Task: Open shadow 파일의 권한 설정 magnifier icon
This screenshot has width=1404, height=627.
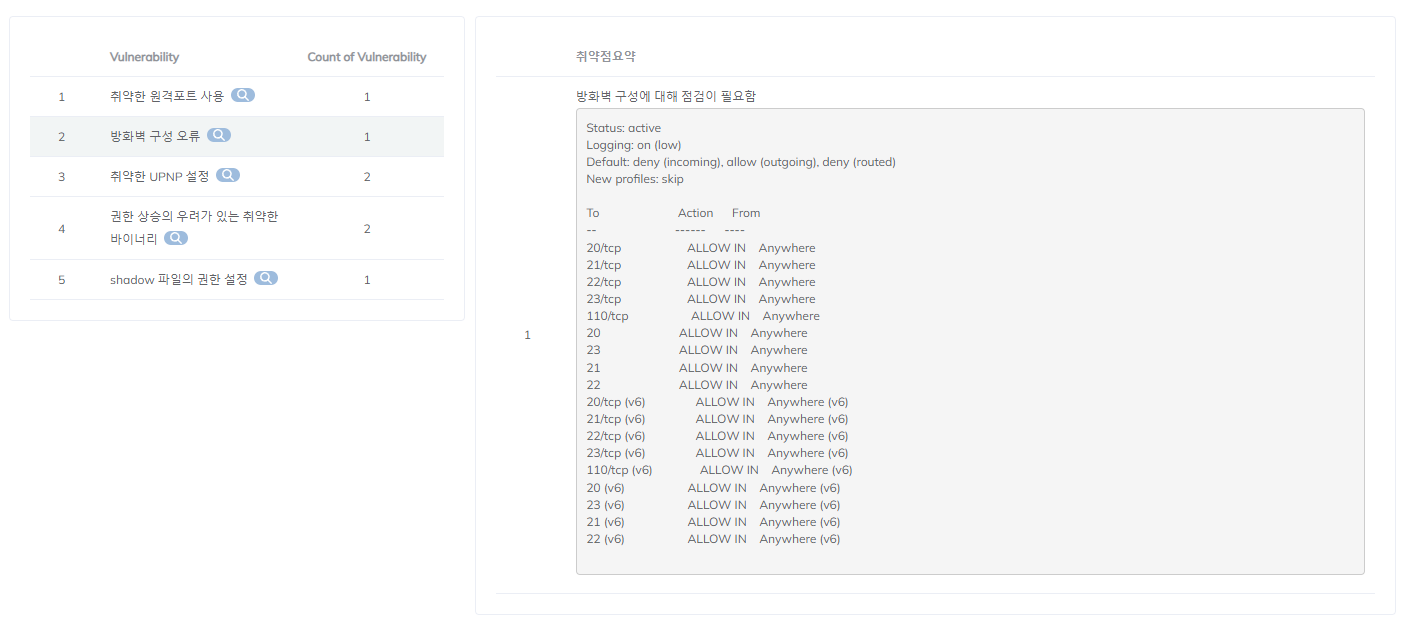Action: pos(266,278)
